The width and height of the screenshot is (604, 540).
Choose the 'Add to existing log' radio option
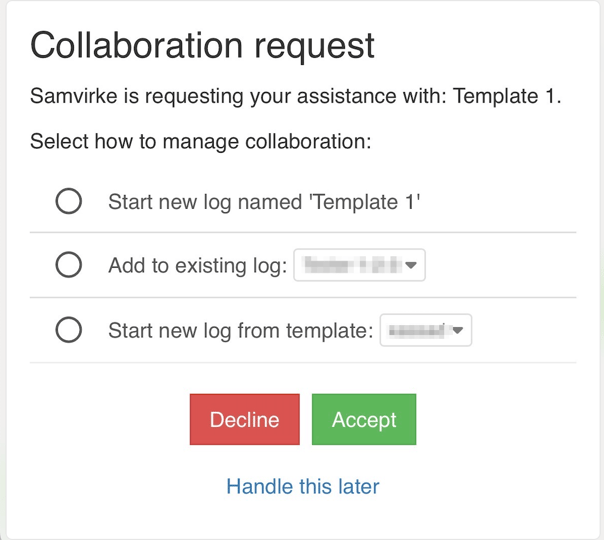click(69, 265)
